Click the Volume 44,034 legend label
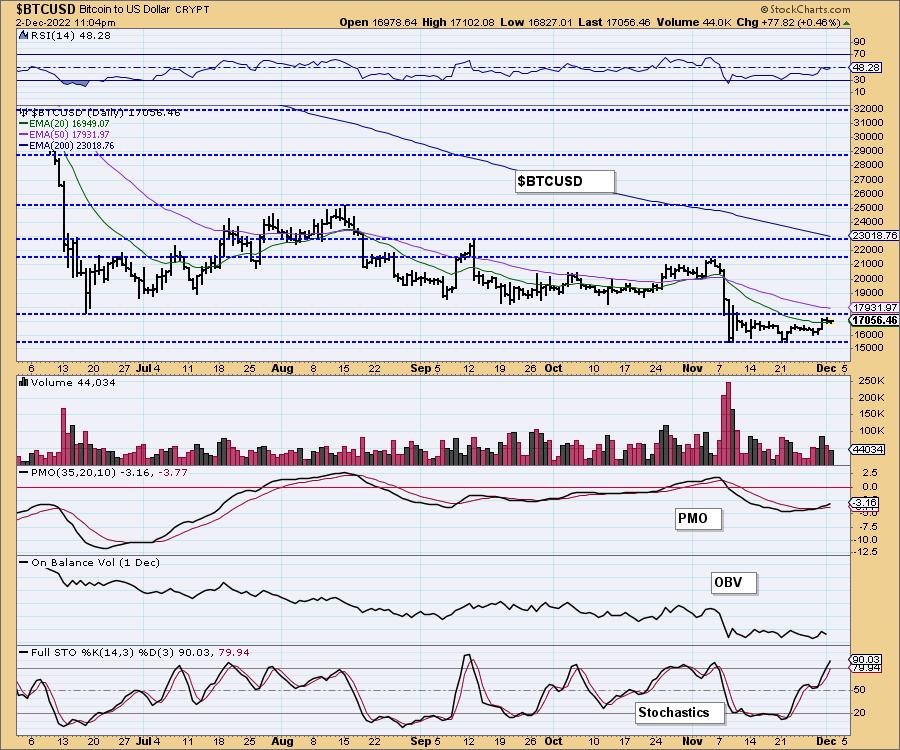Screen dimensions: 900x750 (73, 383)
